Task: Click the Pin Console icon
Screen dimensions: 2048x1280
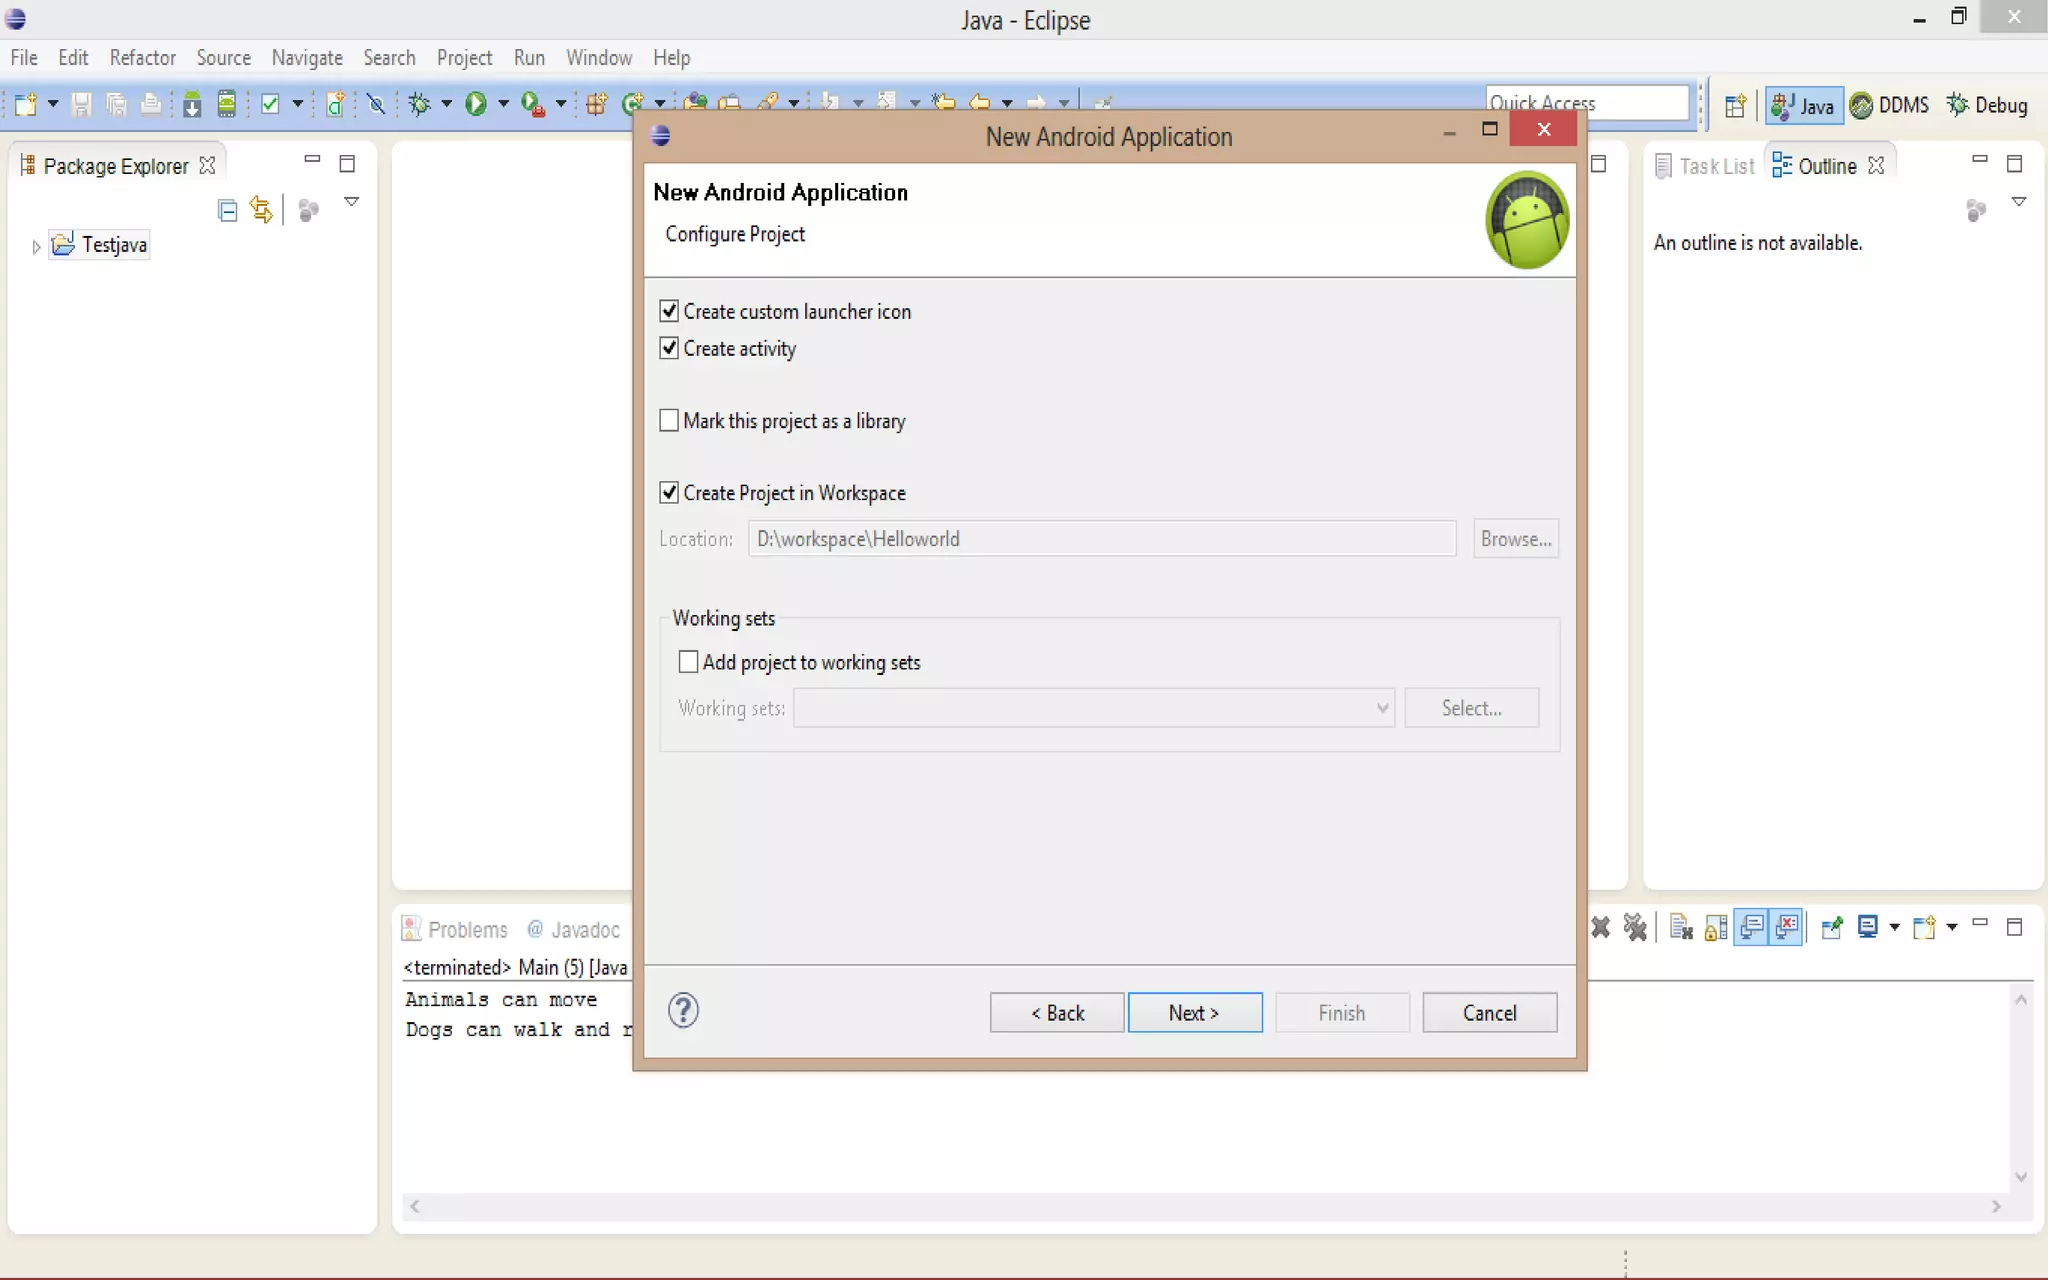Action: click(x=1832, y=928)
